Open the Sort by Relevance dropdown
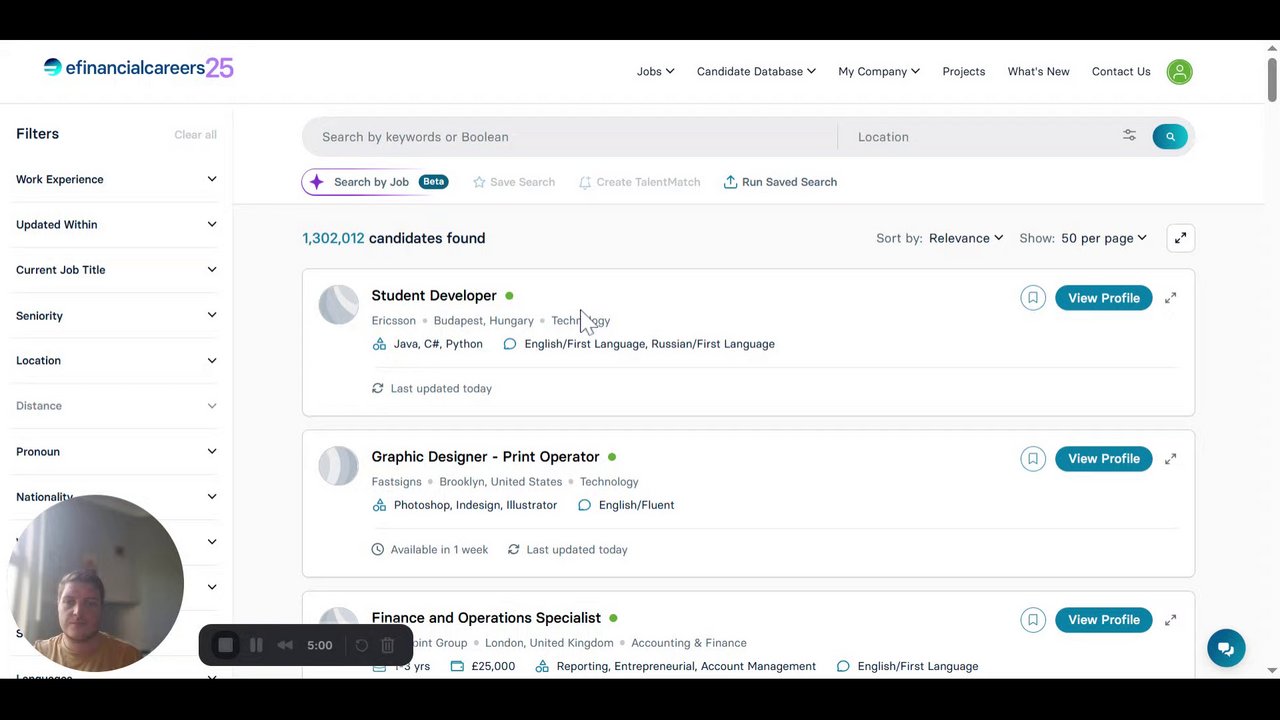Screen dimensions: 1280x720 (966, 238)
